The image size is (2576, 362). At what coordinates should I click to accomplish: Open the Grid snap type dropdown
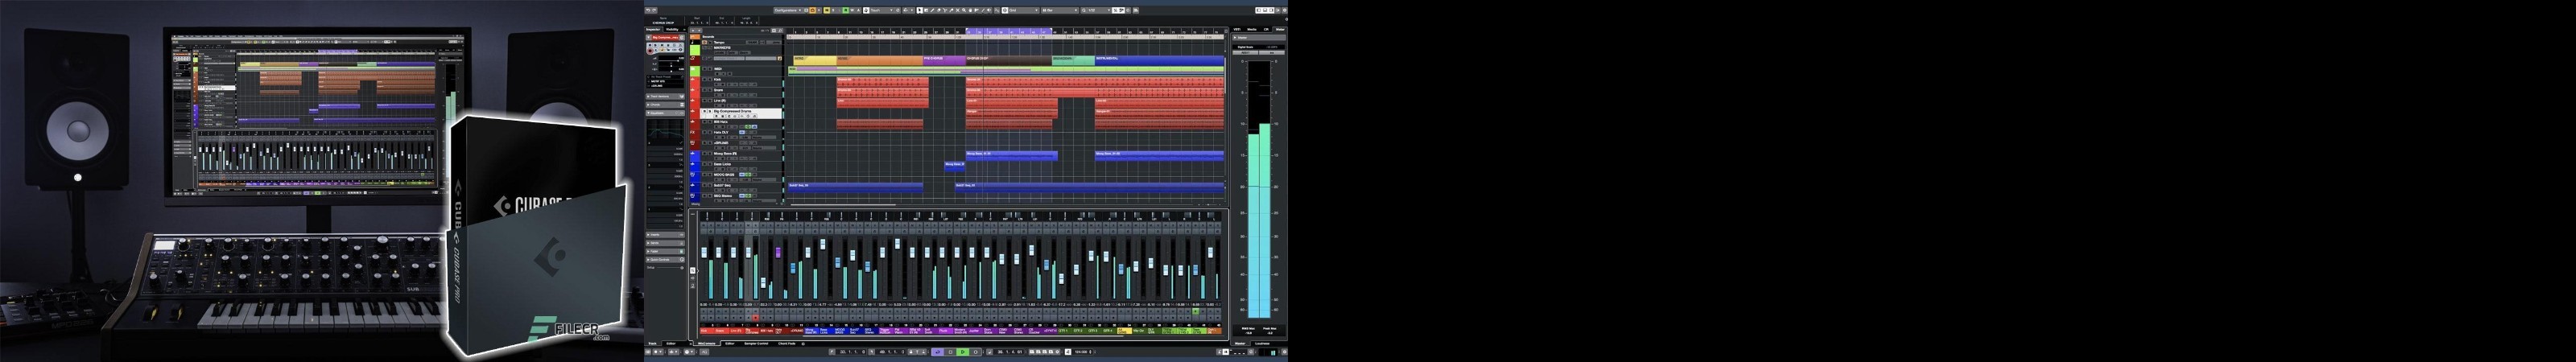[x=1024, y=10]
